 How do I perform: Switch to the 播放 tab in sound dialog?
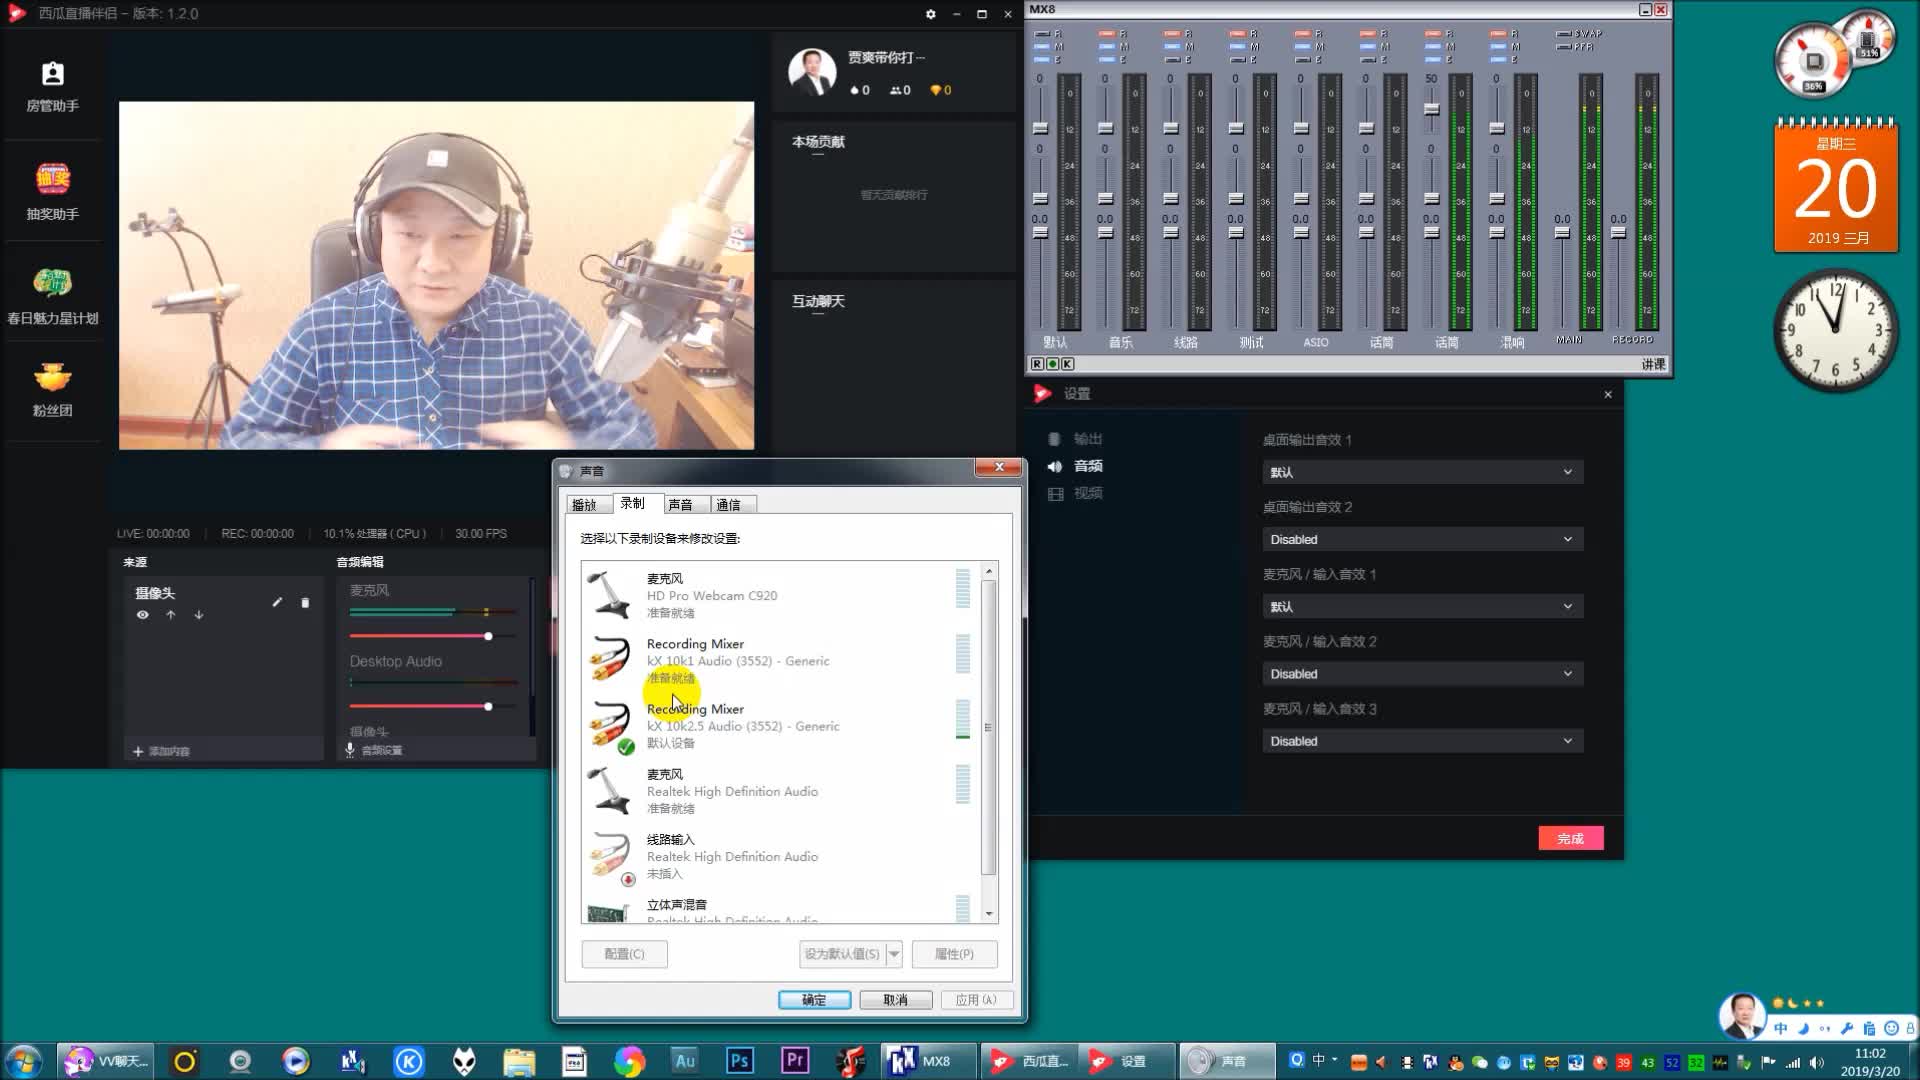(584, 505)
